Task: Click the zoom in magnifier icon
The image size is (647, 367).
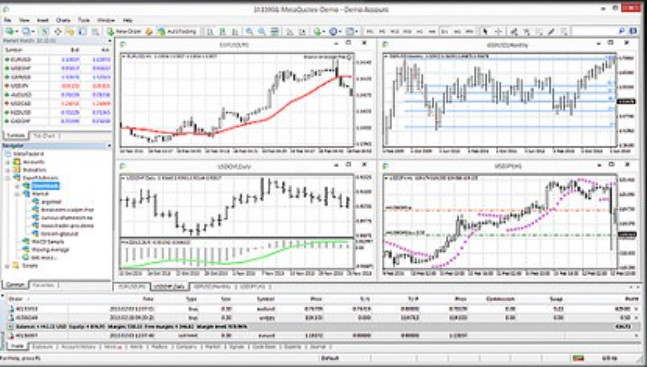Action: [x=249, y=31]
